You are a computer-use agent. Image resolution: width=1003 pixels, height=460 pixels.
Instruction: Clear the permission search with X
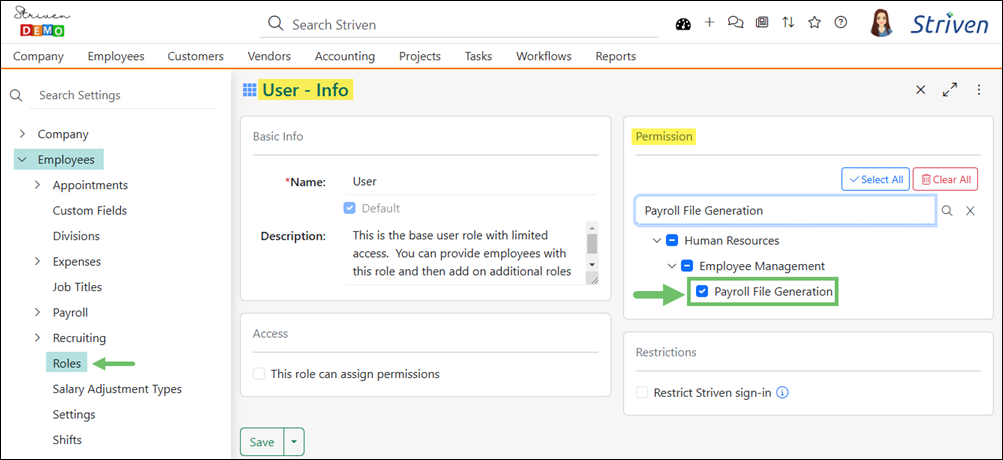(x=970, y=210)
